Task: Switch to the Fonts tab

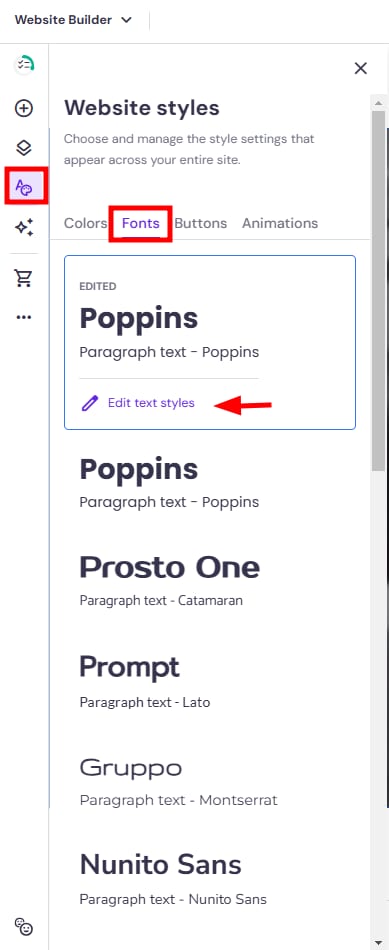Action: pos(141,223)
